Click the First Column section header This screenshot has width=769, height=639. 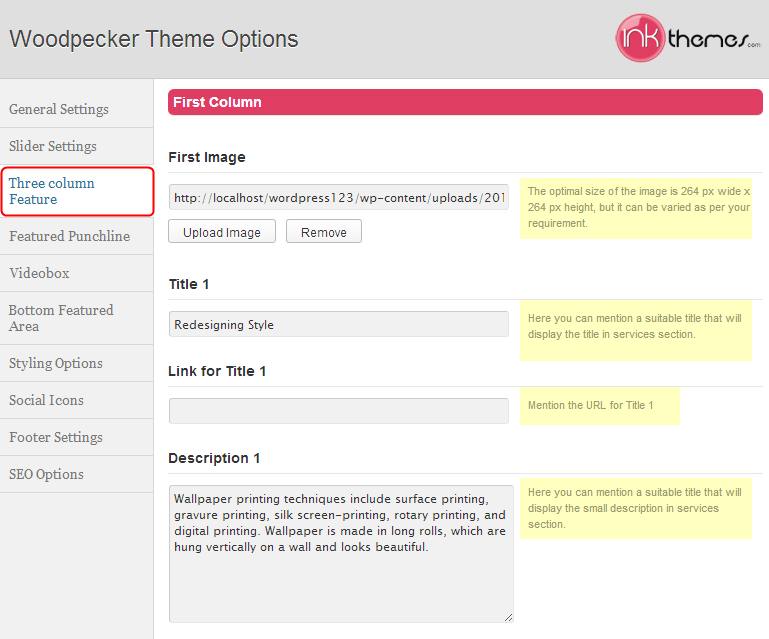tap(465, 102)
